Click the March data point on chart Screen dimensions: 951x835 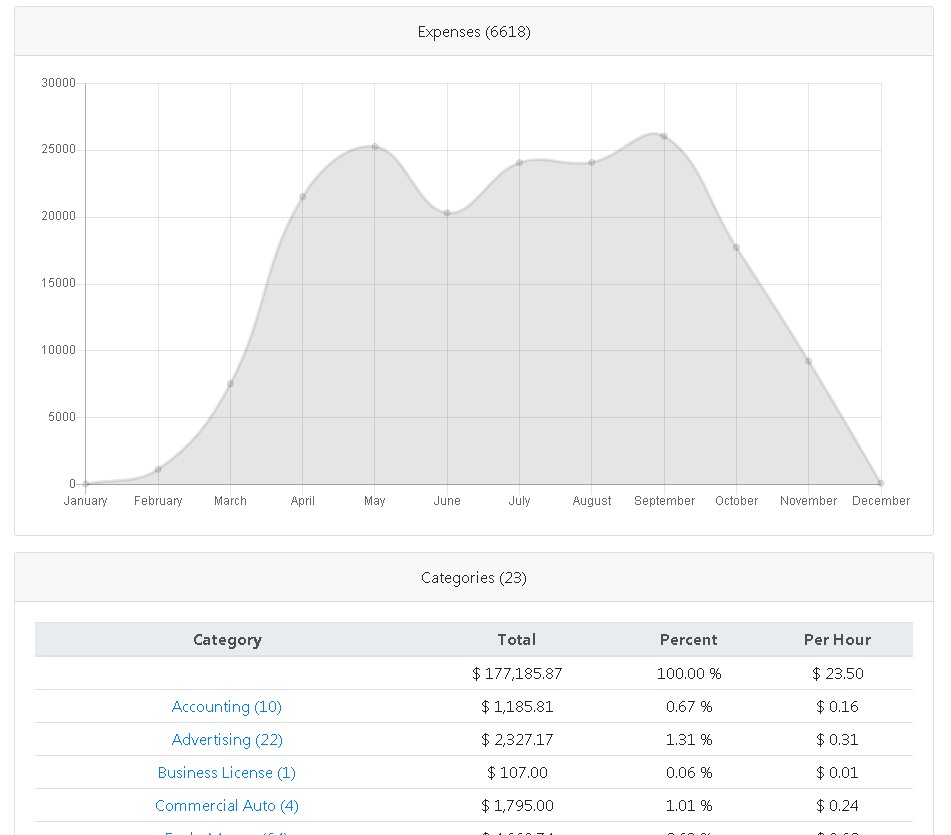click(230, 384)
